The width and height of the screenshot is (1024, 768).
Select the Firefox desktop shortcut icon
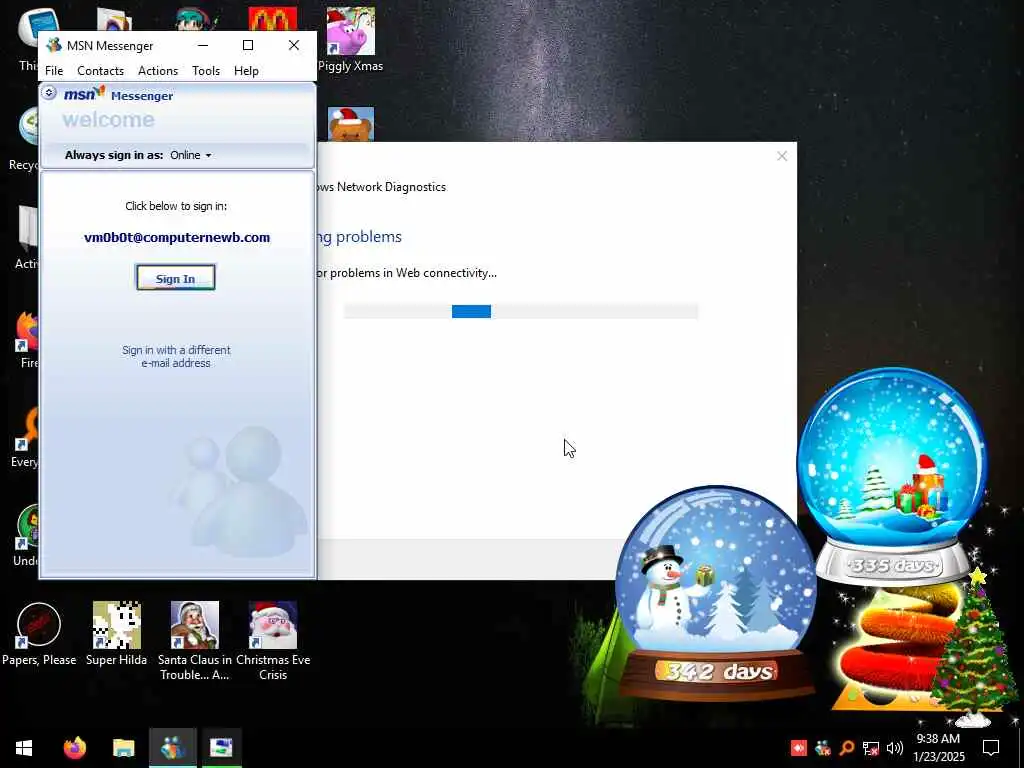(x=26, y=340)
